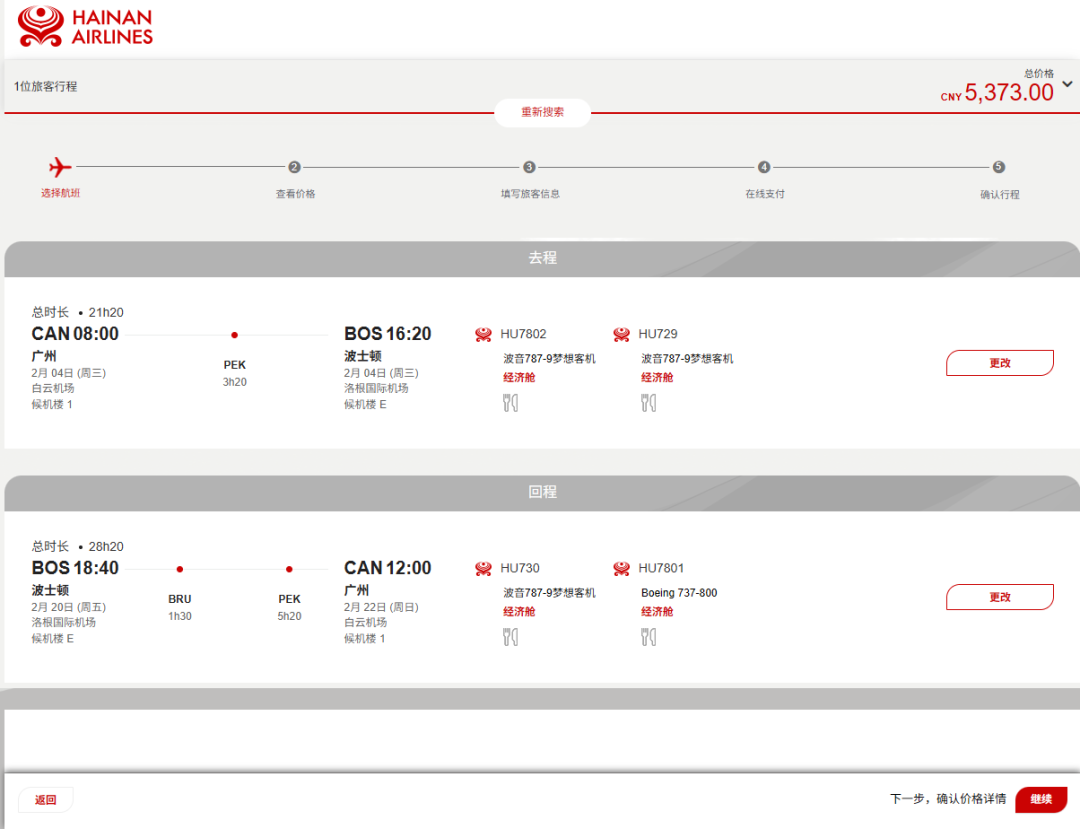This screenshot has width=1080, height=829.
Task: Click the 继续 continue button
Action: (x=1040, y=799)
